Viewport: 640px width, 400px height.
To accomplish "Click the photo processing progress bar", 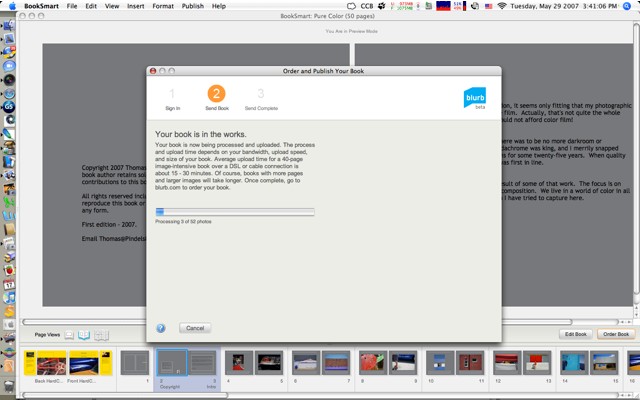I will [235, 212].
